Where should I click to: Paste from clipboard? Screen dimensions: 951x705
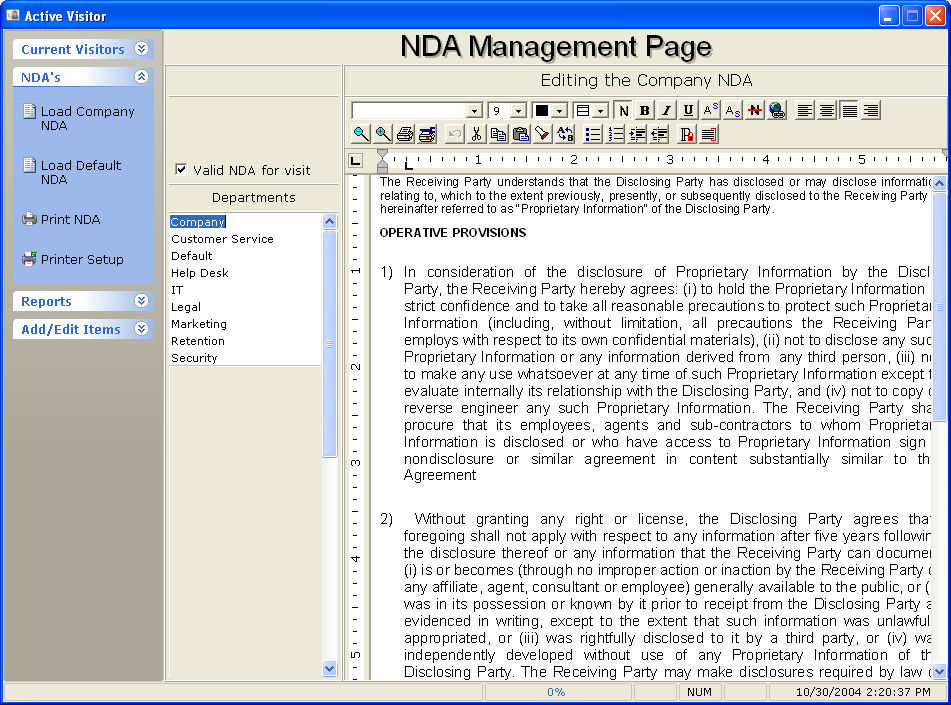[520, 134]
